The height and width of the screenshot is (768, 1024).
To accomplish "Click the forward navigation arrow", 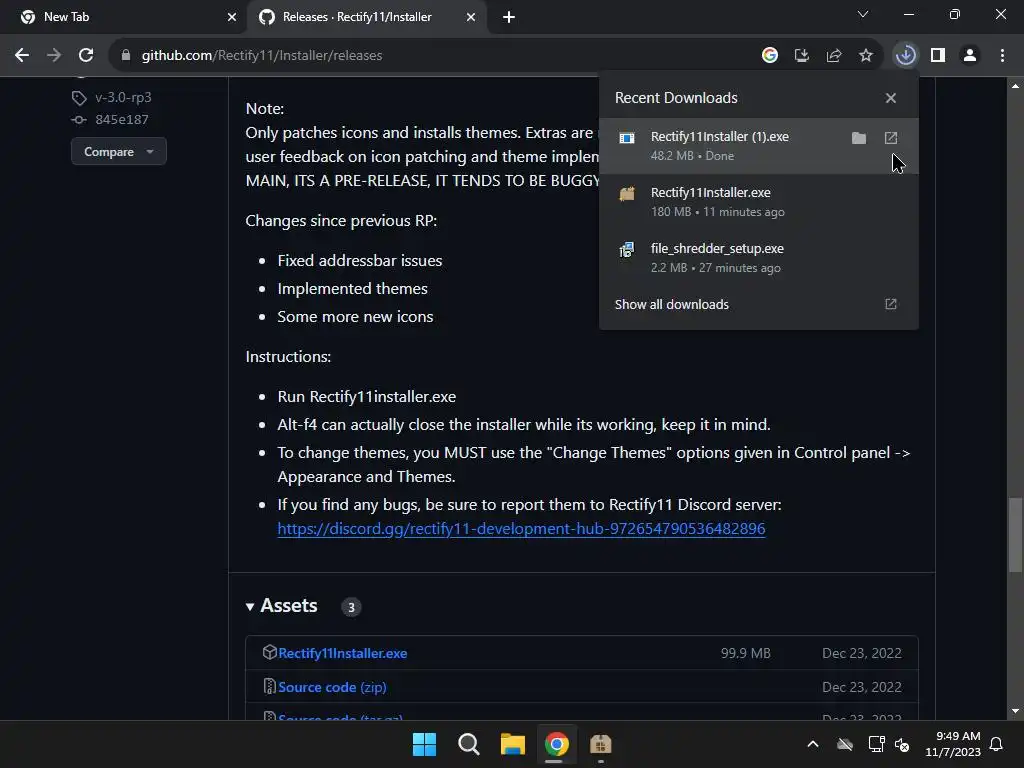I will tap(54, 56).
